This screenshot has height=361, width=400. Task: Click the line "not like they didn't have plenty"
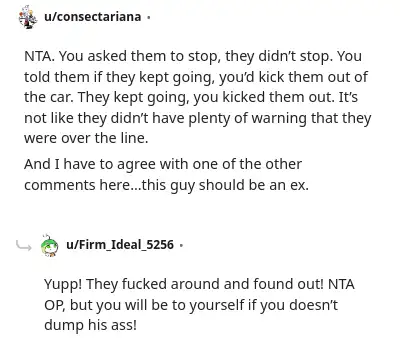pos(198,118)
